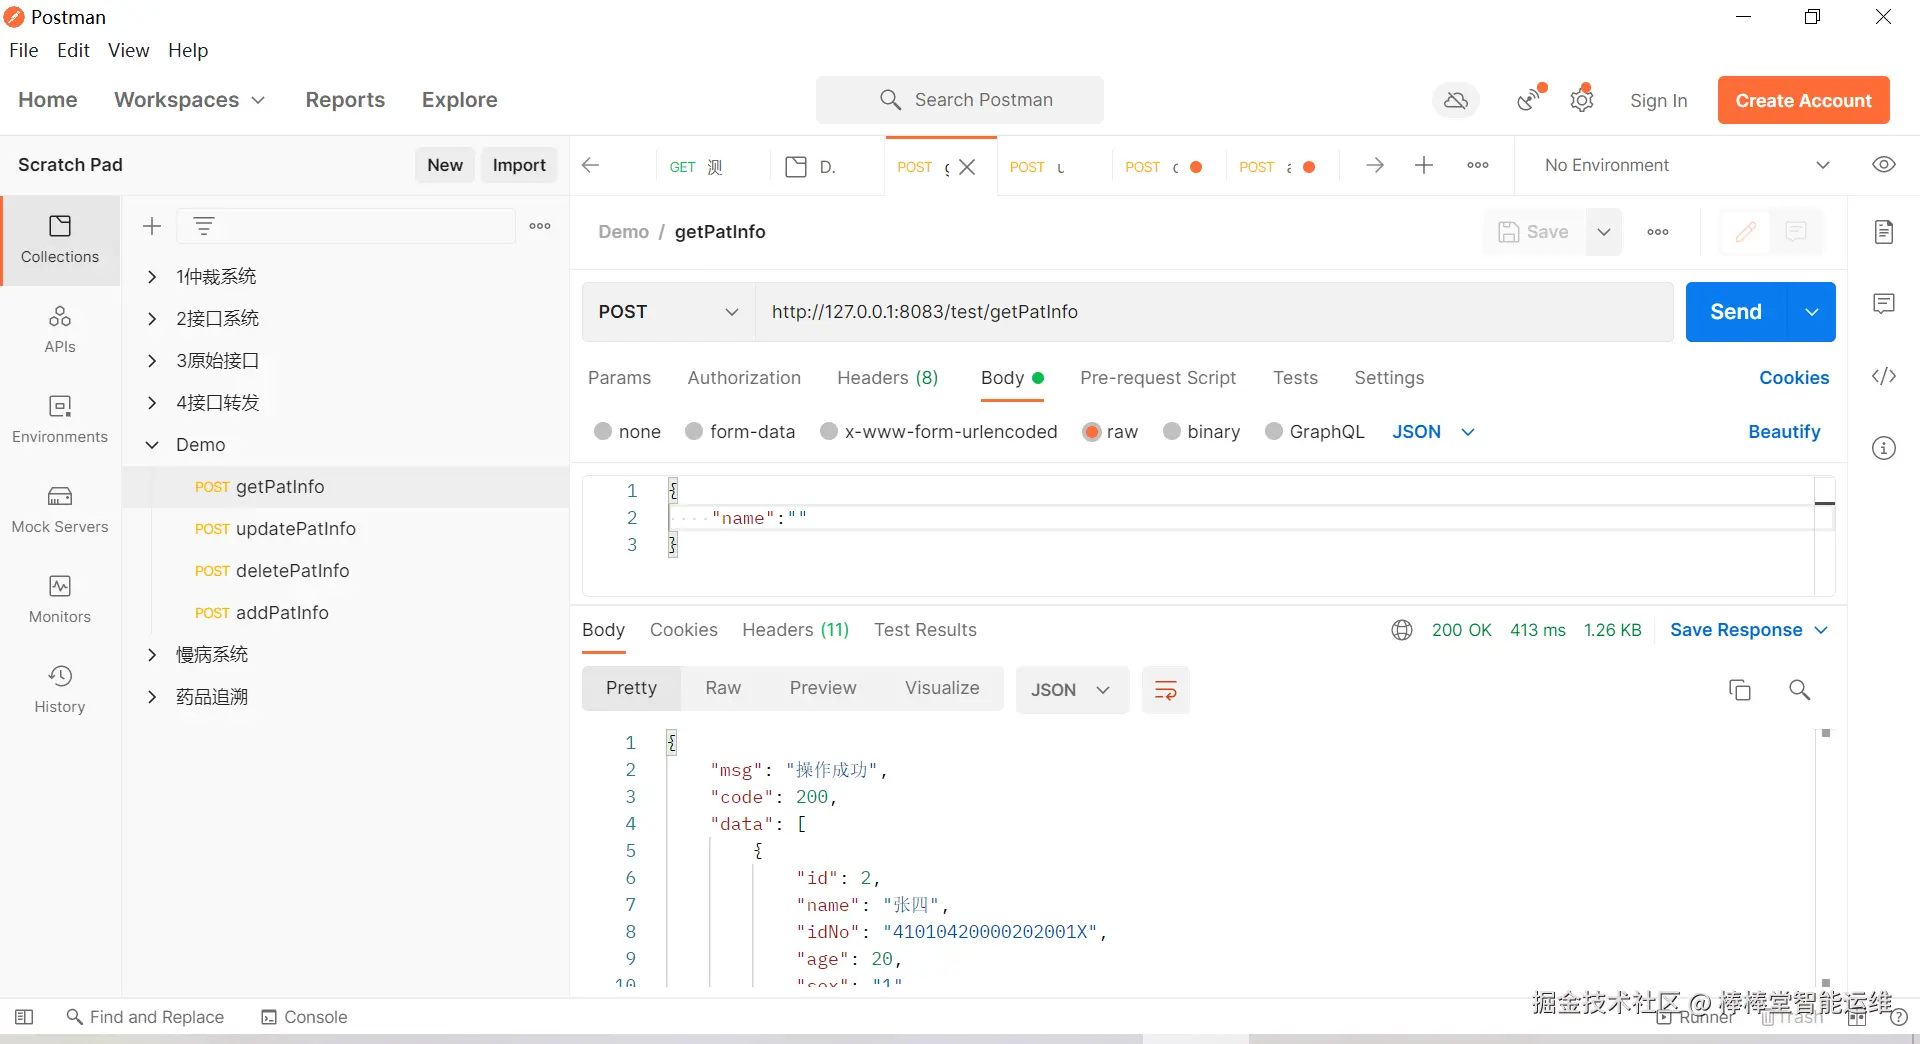This screenshot has height=1044, width=1920.
Task: Open the Mock Servers panel
Action: click(x=60, y=509)
